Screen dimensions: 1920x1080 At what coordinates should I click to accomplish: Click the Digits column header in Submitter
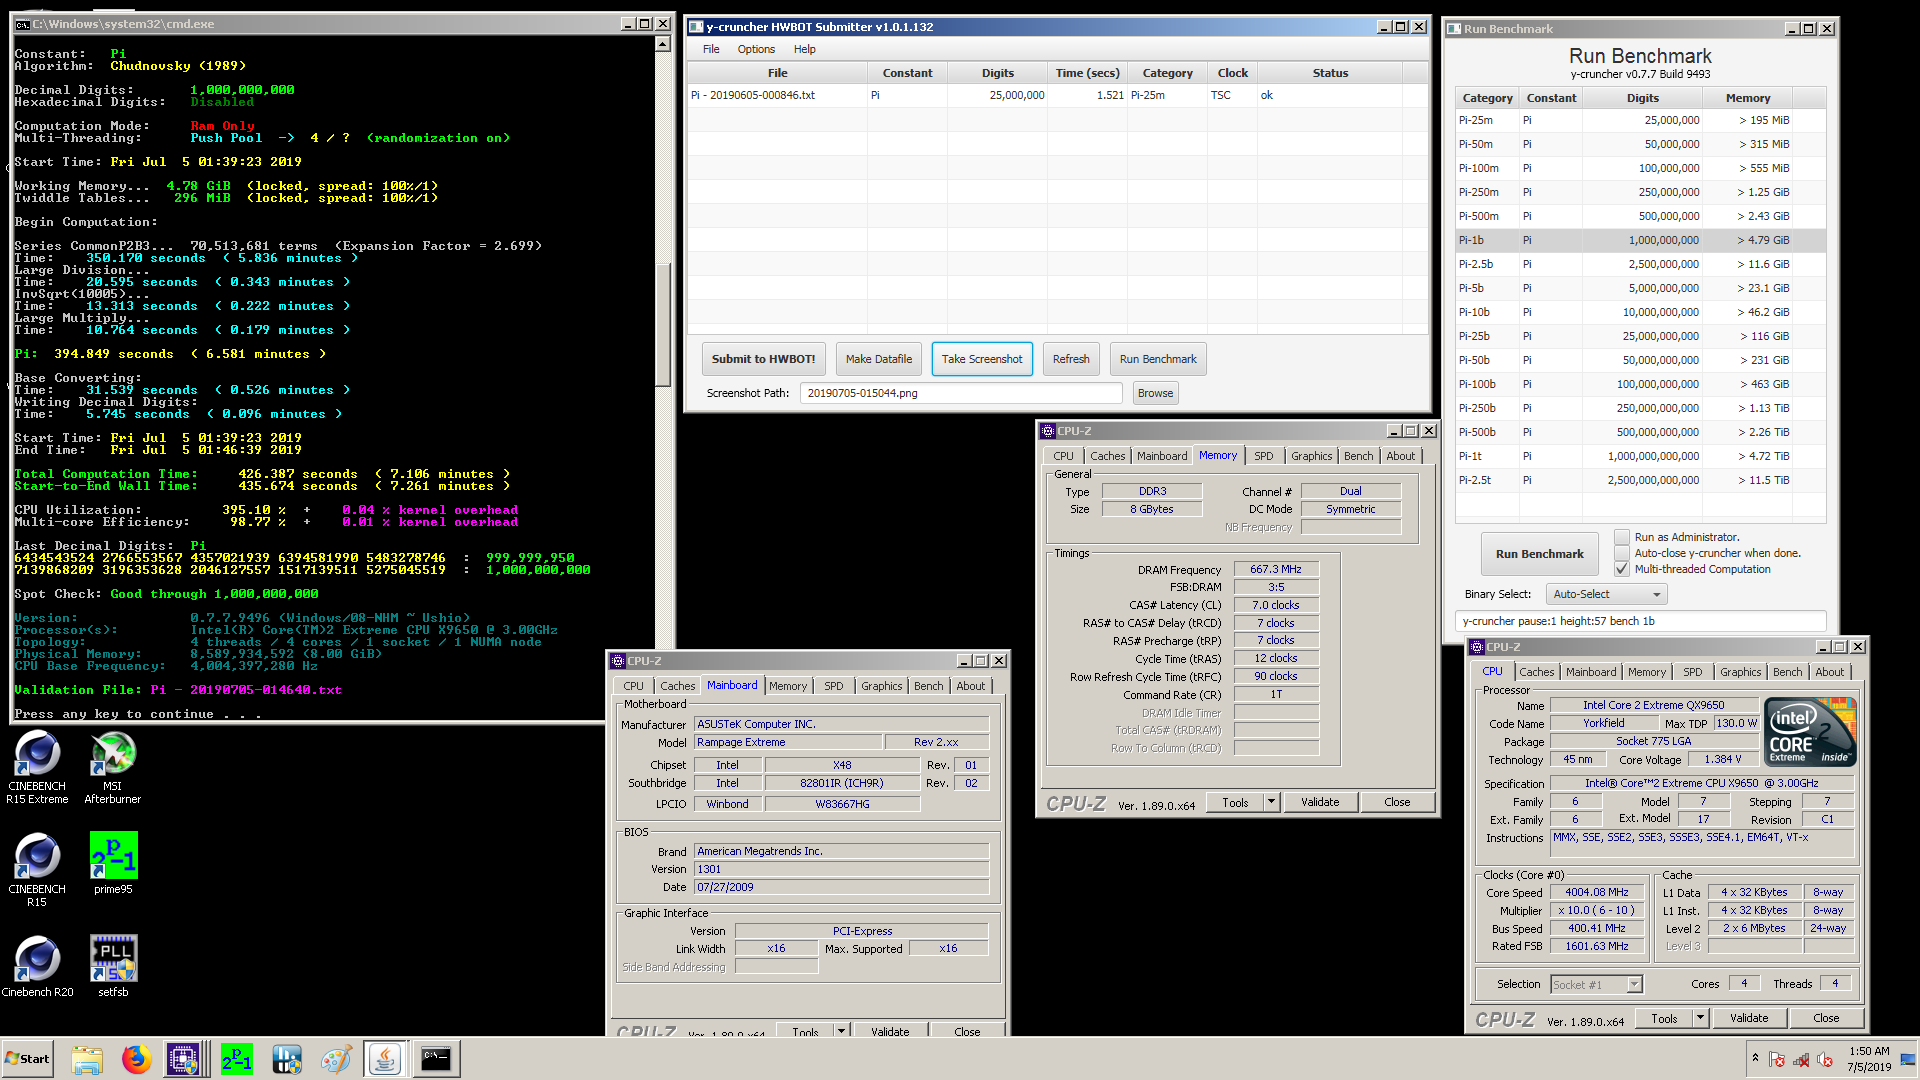(x=997, y=73)
